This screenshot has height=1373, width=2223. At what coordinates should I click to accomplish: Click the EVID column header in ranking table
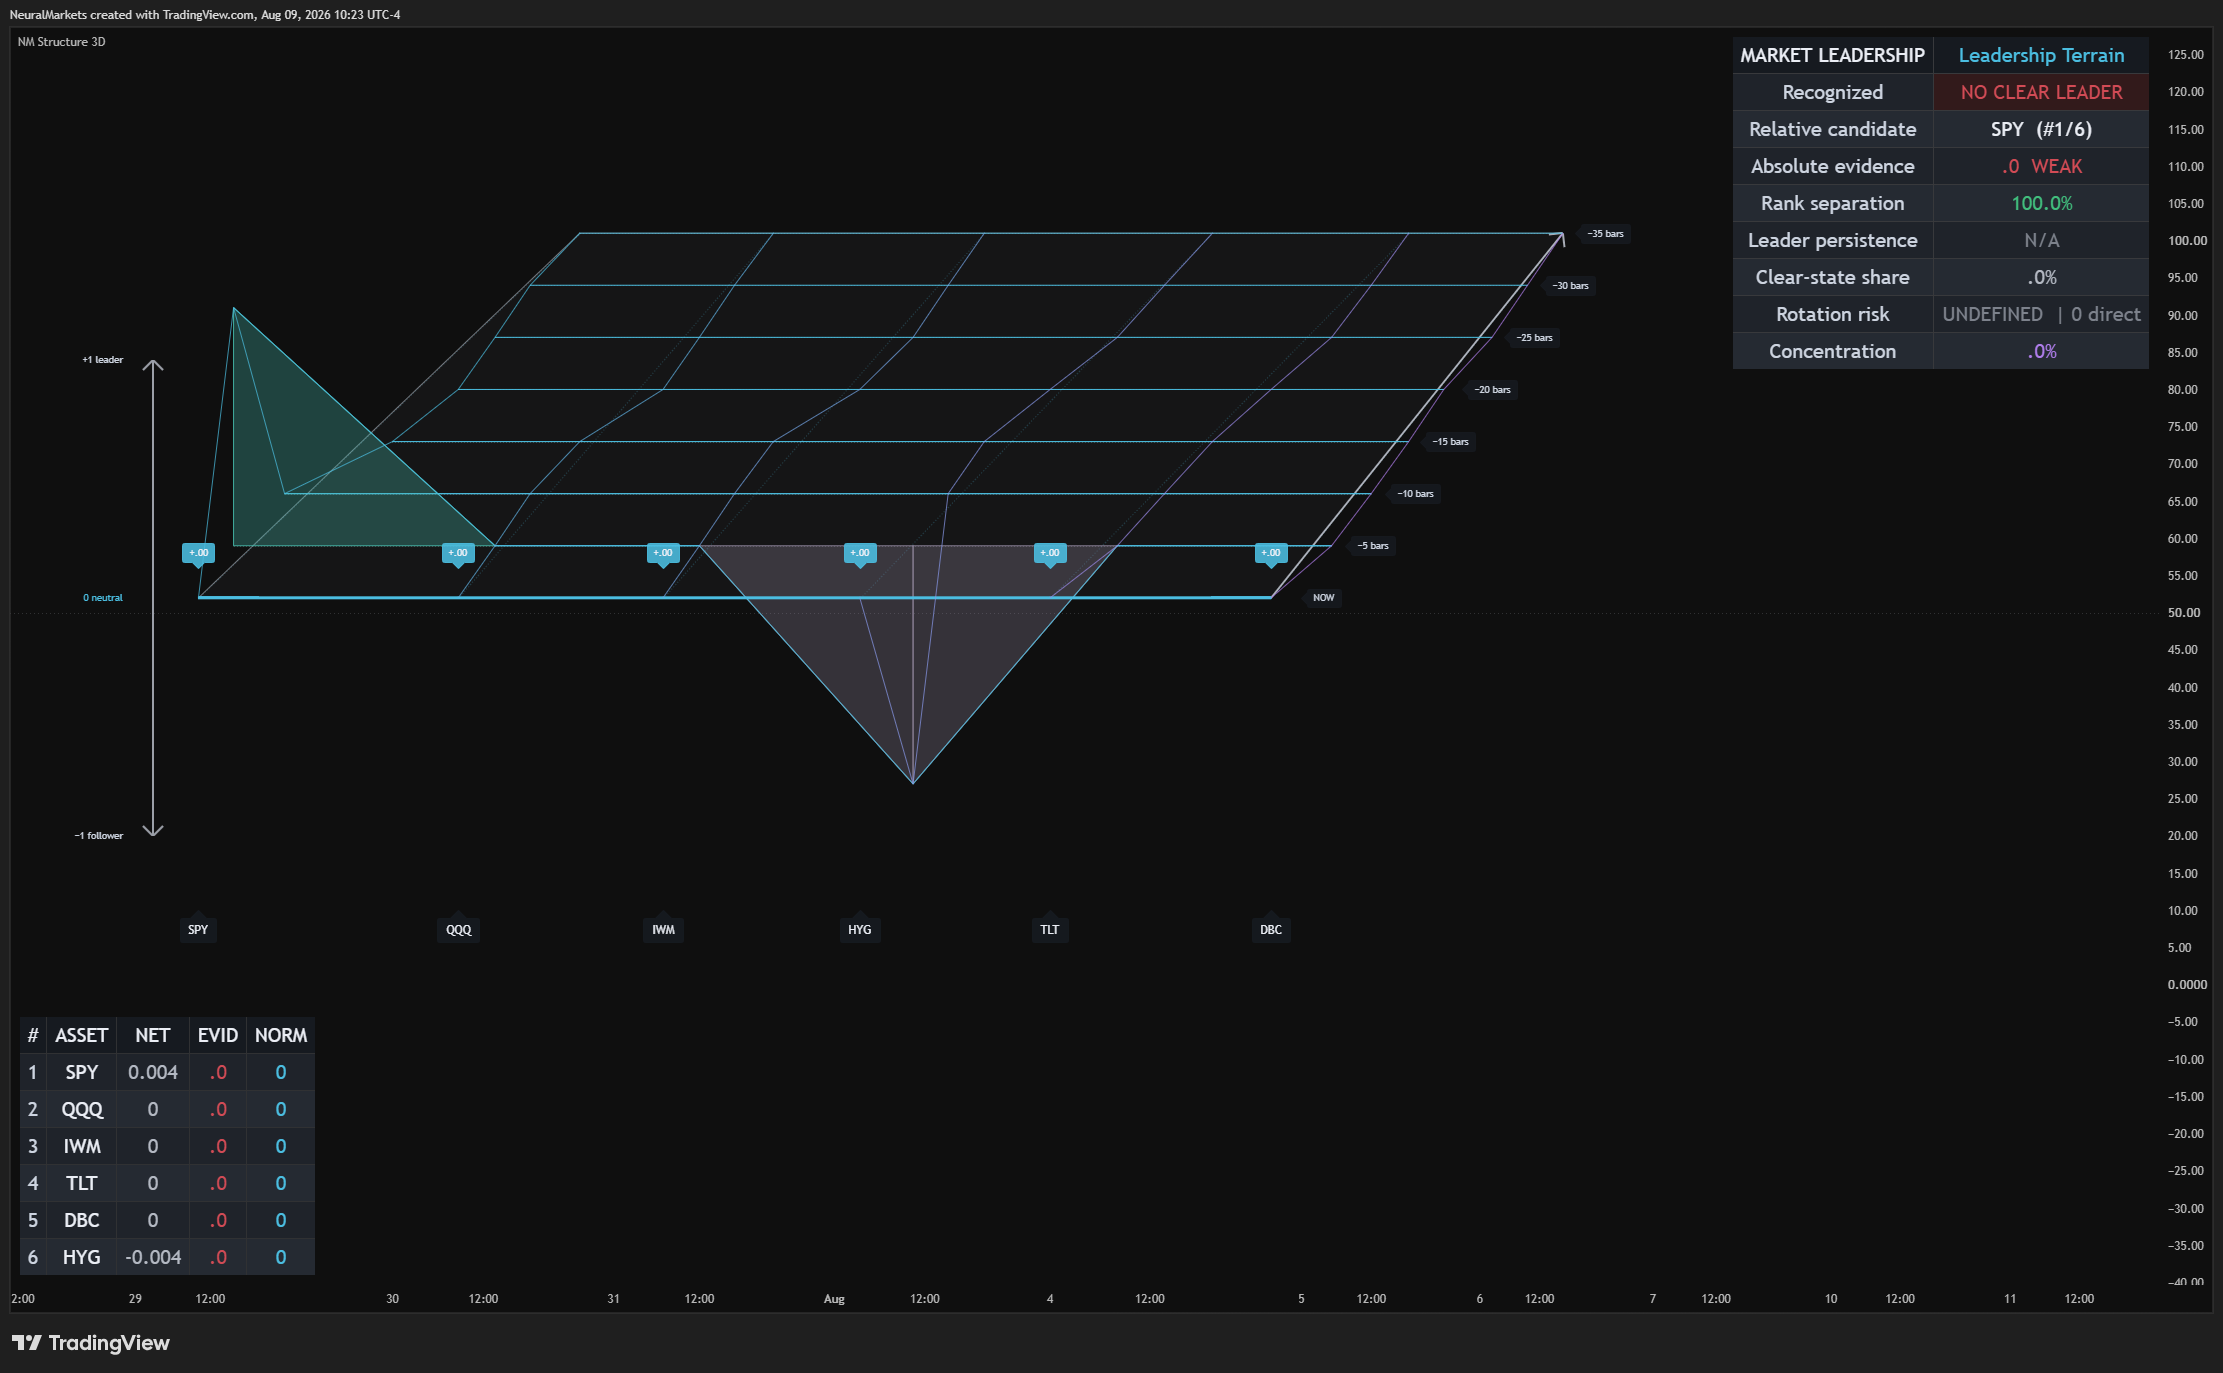click(x=218, y=1035)
